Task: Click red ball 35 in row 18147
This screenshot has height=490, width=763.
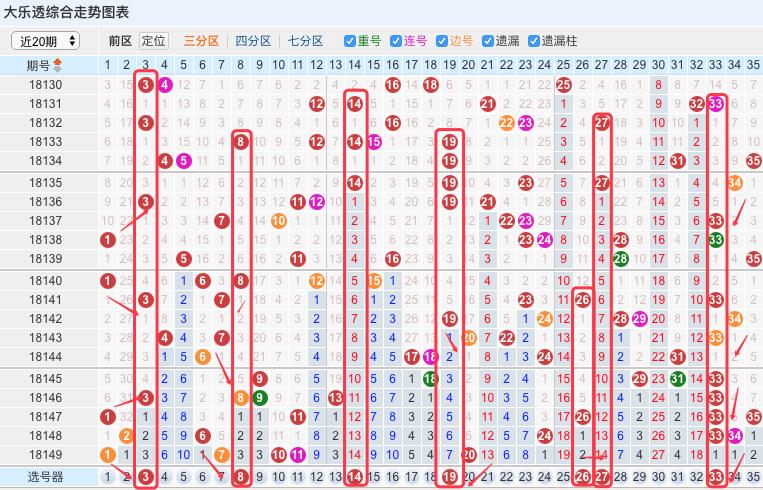Action: (x=754, y=417)
